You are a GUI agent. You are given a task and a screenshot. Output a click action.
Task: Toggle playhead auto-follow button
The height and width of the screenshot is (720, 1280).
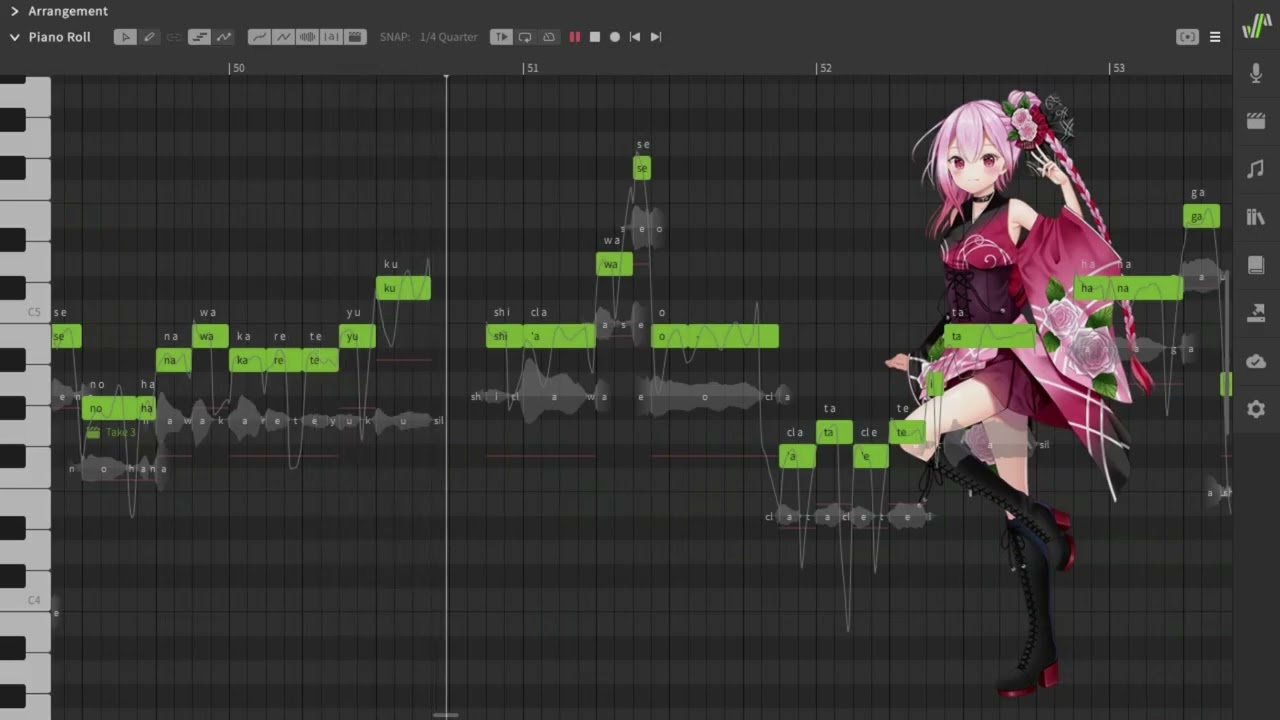501,37
